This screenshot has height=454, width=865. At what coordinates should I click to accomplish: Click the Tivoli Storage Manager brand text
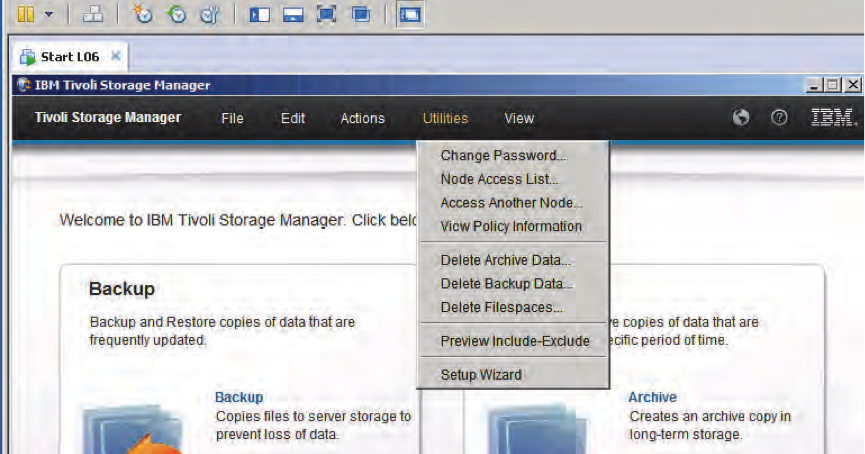click(108, 117)
